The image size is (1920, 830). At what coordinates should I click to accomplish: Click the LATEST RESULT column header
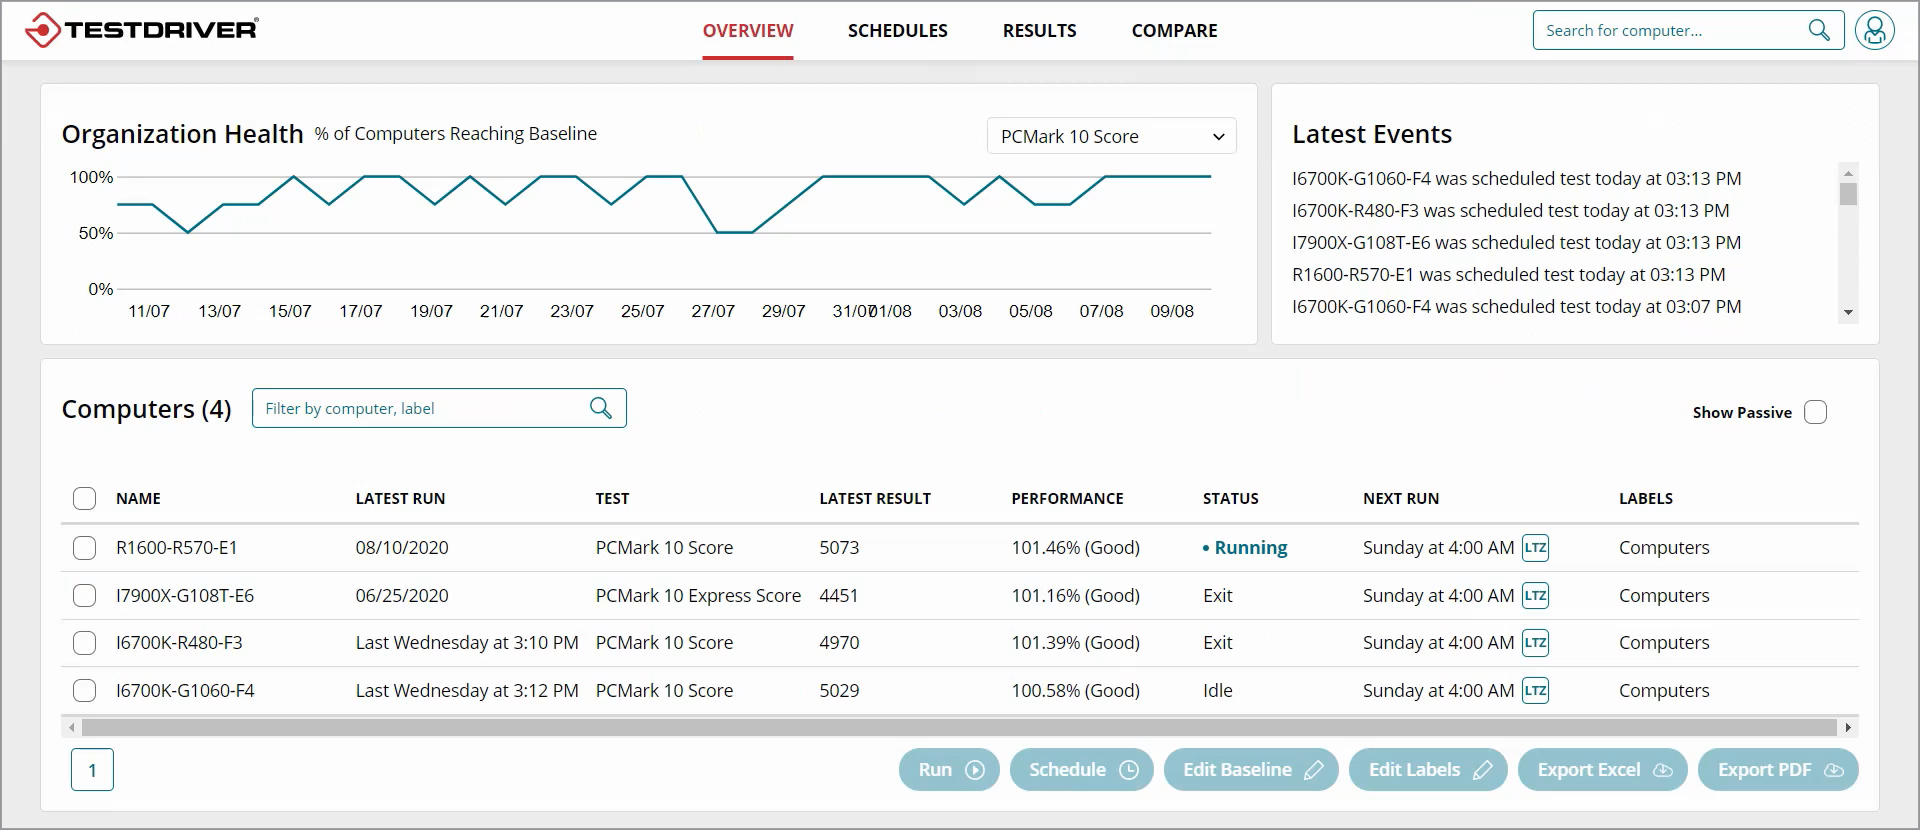tap(875, 498)
